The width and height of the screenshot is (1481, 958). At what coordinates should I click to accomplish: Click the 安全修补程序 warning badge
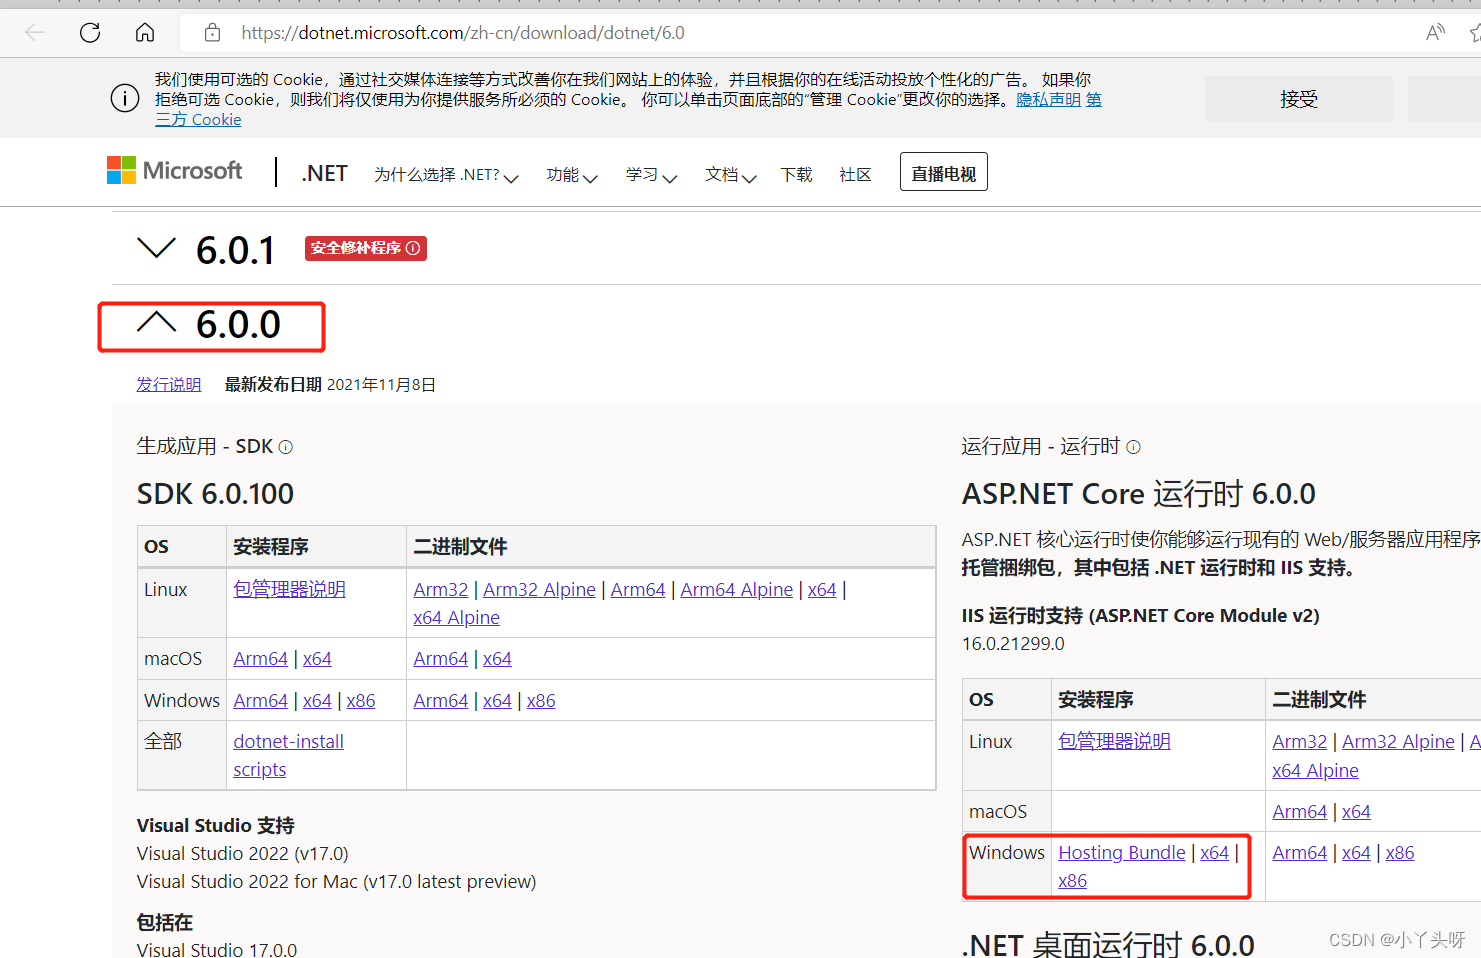(x=365, y=248)
